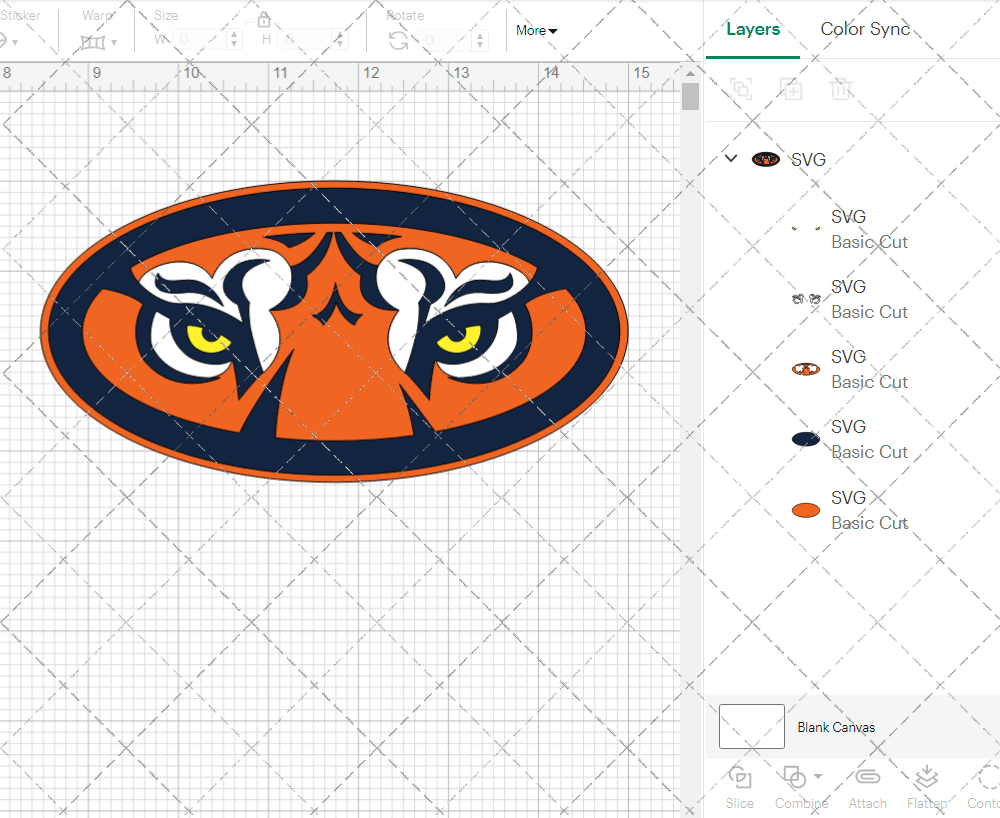Image resolution: width=1000 pixels, height=818 pixels.
Task: Open the Warp dropdown arrow
Action: pyautogui.click(x=114, y=43)
